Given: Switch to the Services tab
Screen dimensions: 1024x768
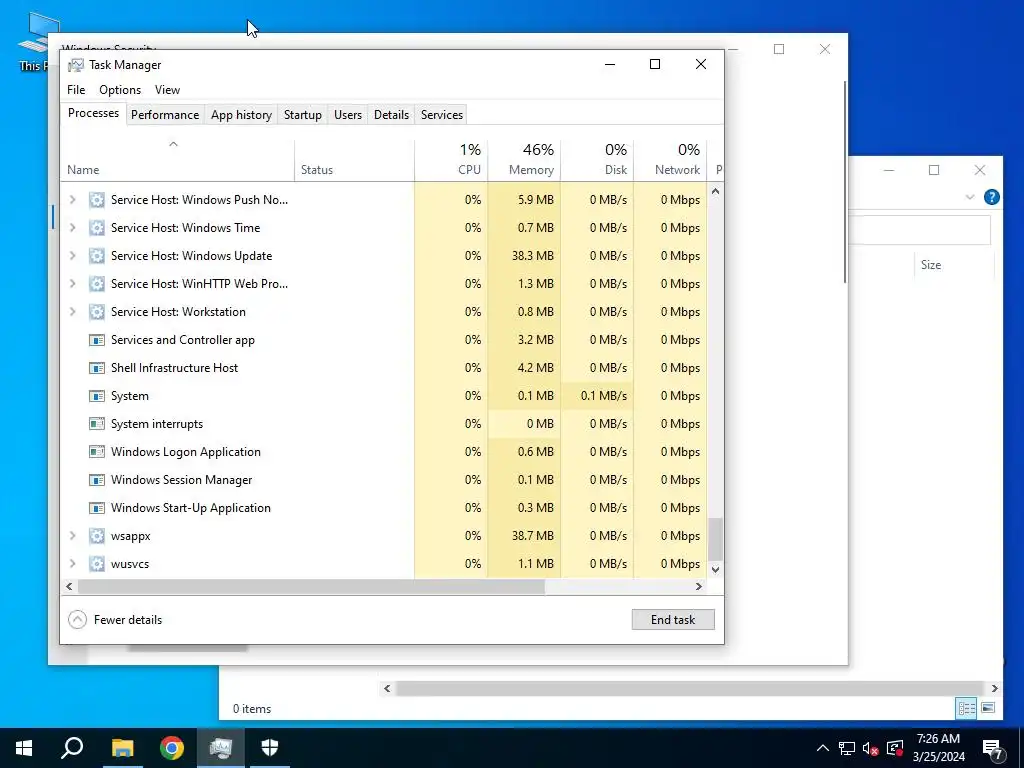Looking at the screenshot, I should click(x=441, y=115).
